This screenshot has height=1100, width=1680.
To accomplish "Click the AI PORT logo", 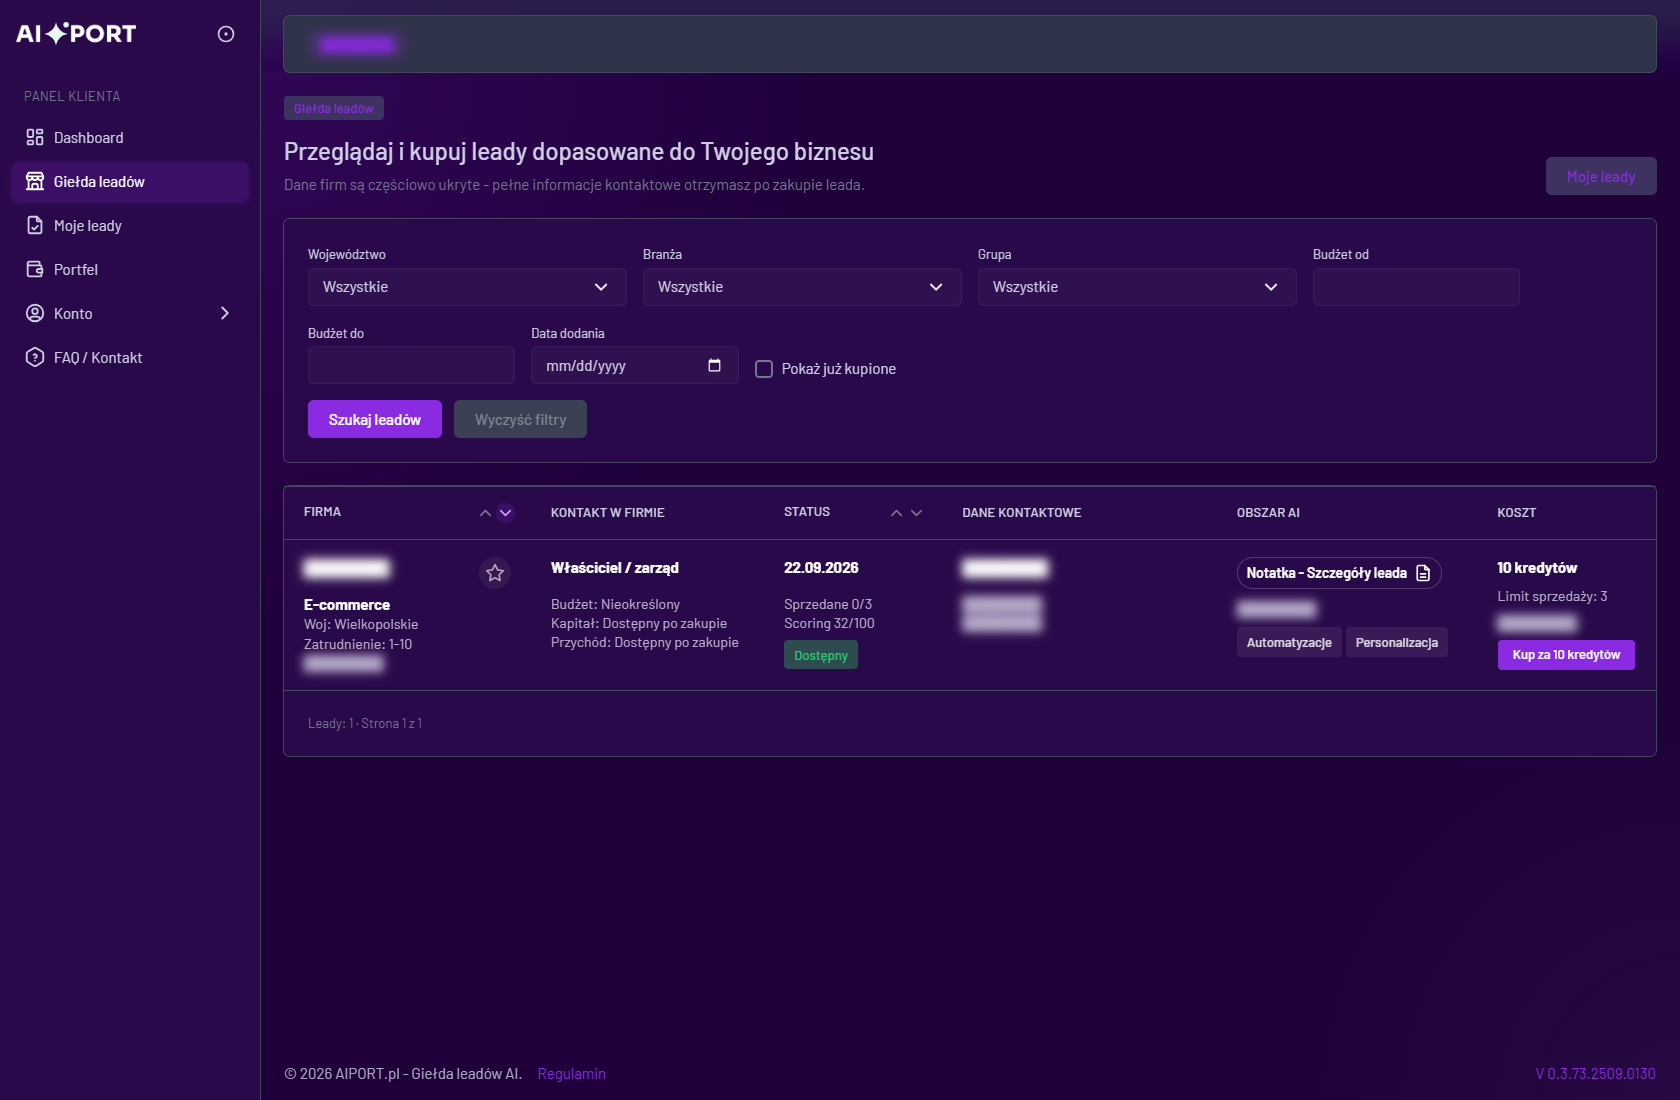I will point(76,34).
